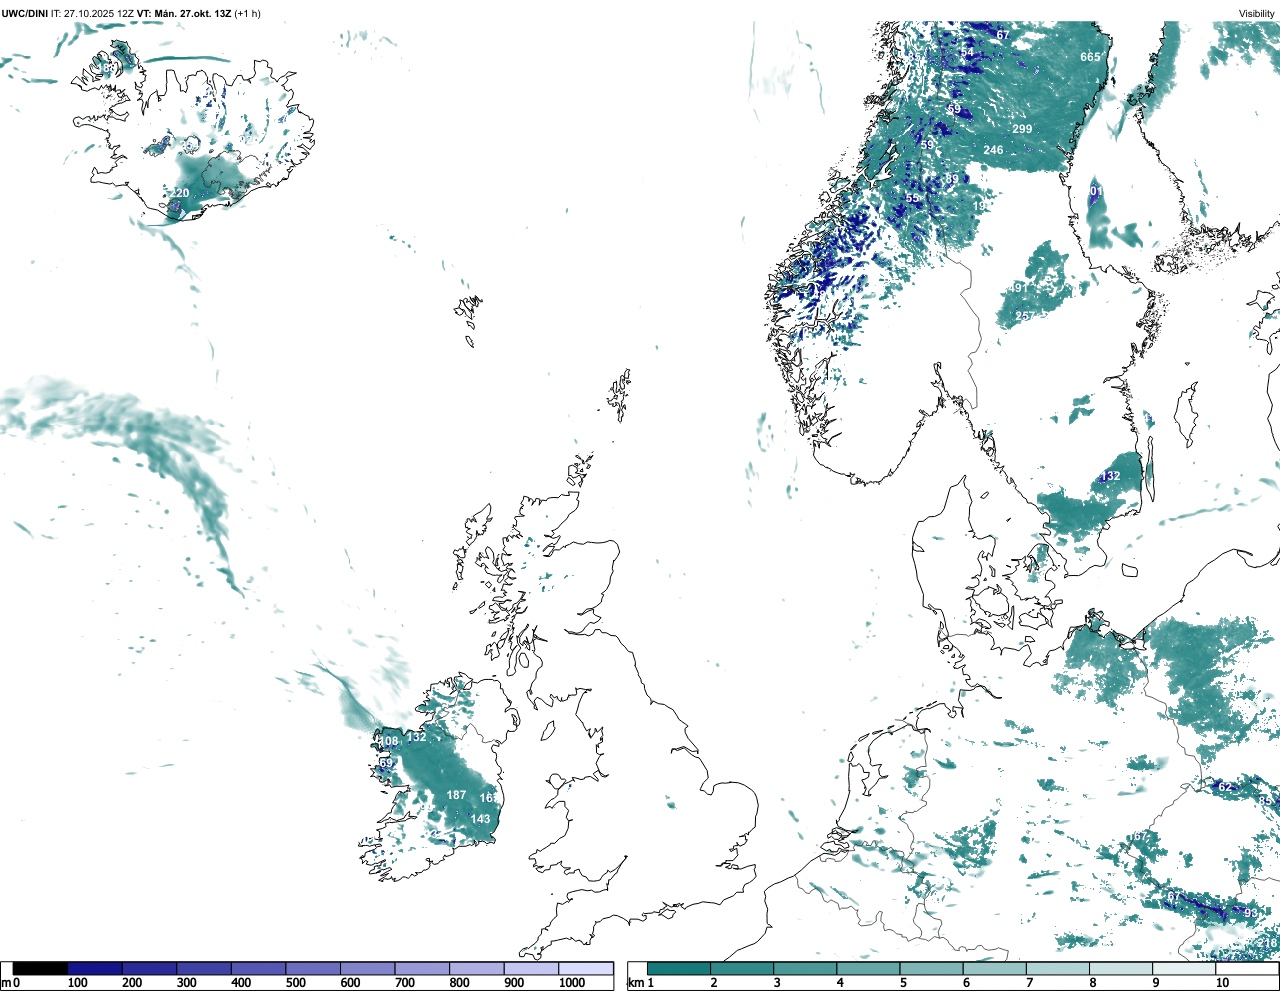
Task: Click the dark navy 100–200 m legend swatch
Action: pos(95,968)
